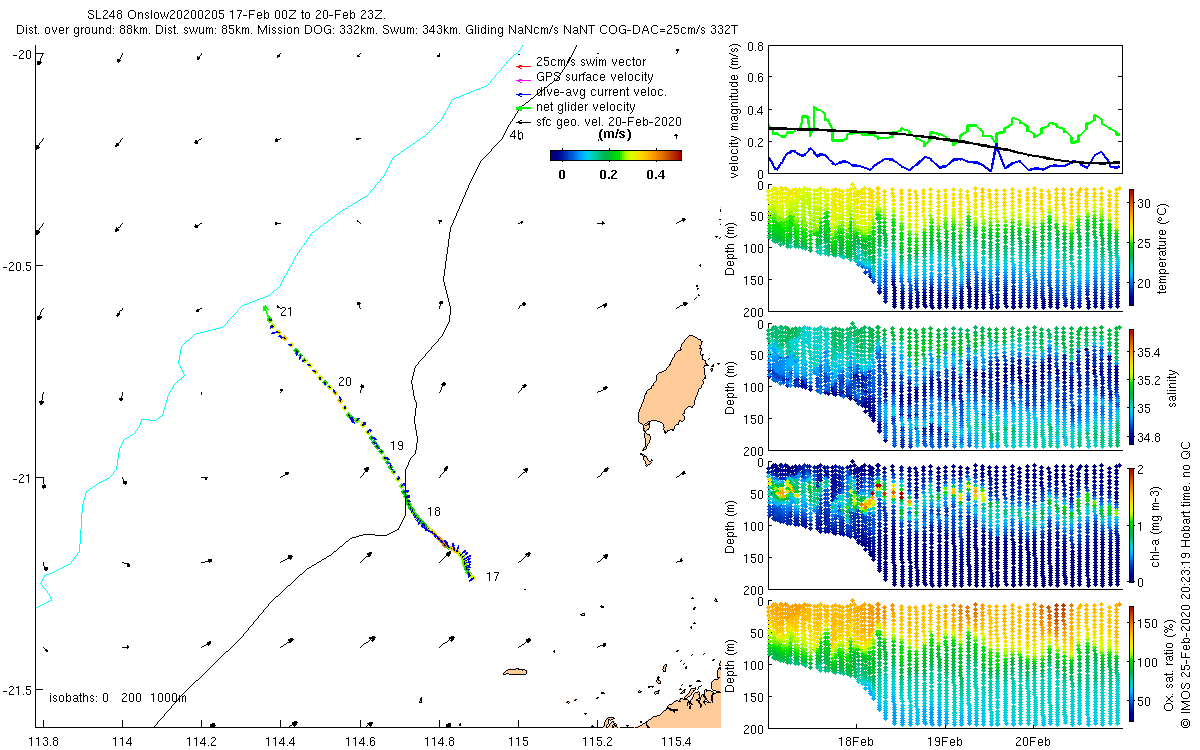1200x750 pixels.
Task: Click the '35.4' tick on salinity colorbar
Action: tap(1151, 352)
